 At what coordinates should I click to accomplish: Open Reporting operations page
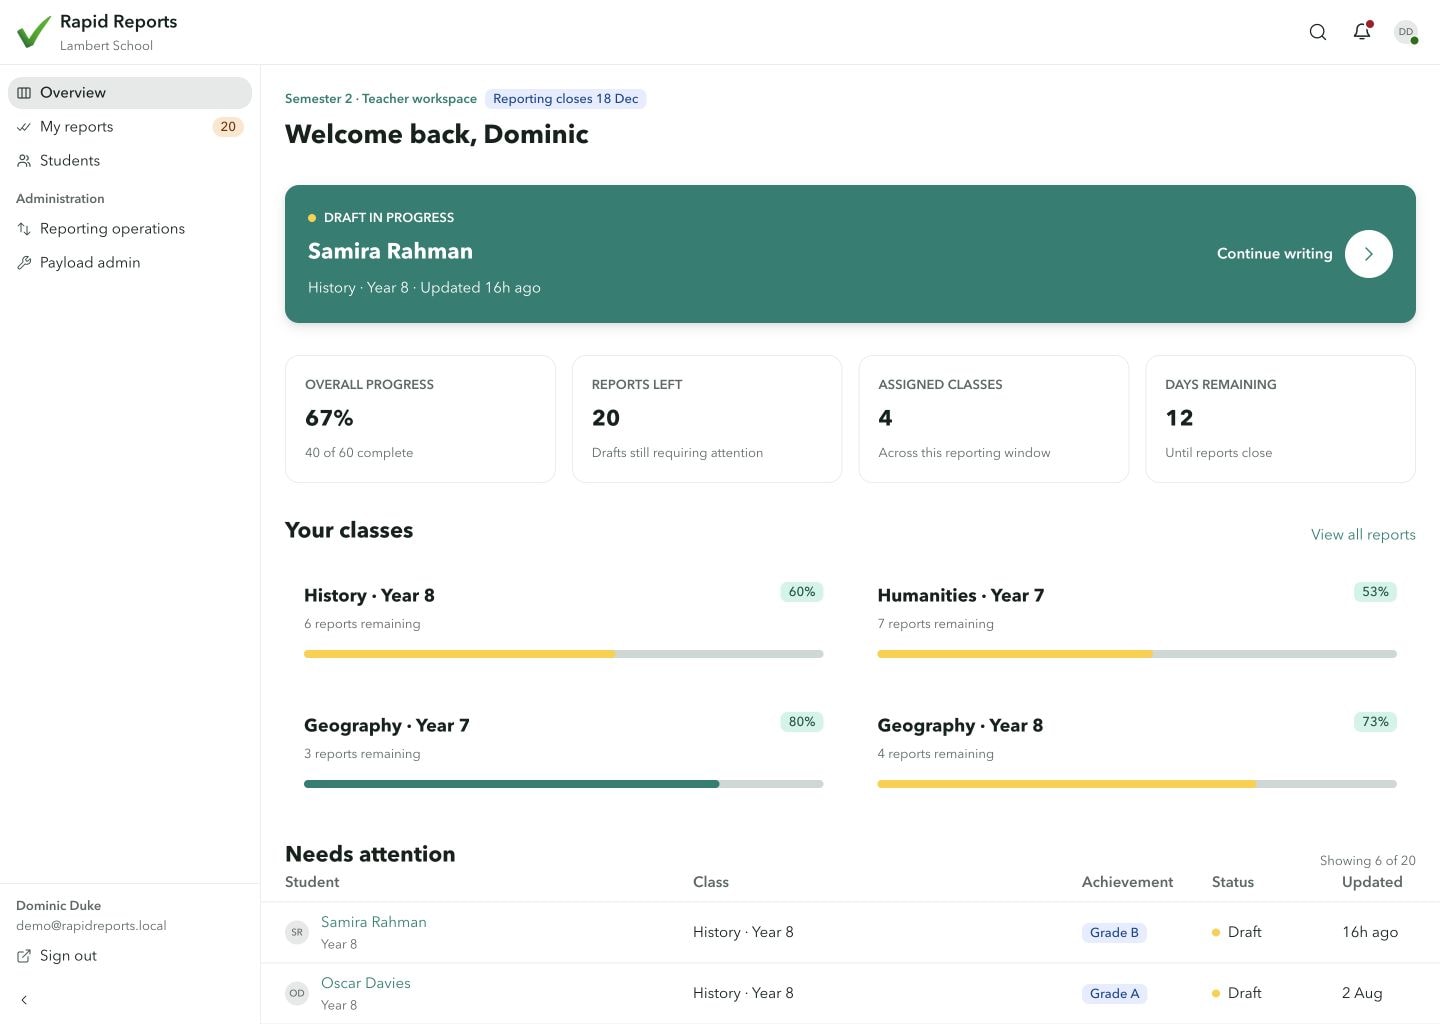point(130,229)
